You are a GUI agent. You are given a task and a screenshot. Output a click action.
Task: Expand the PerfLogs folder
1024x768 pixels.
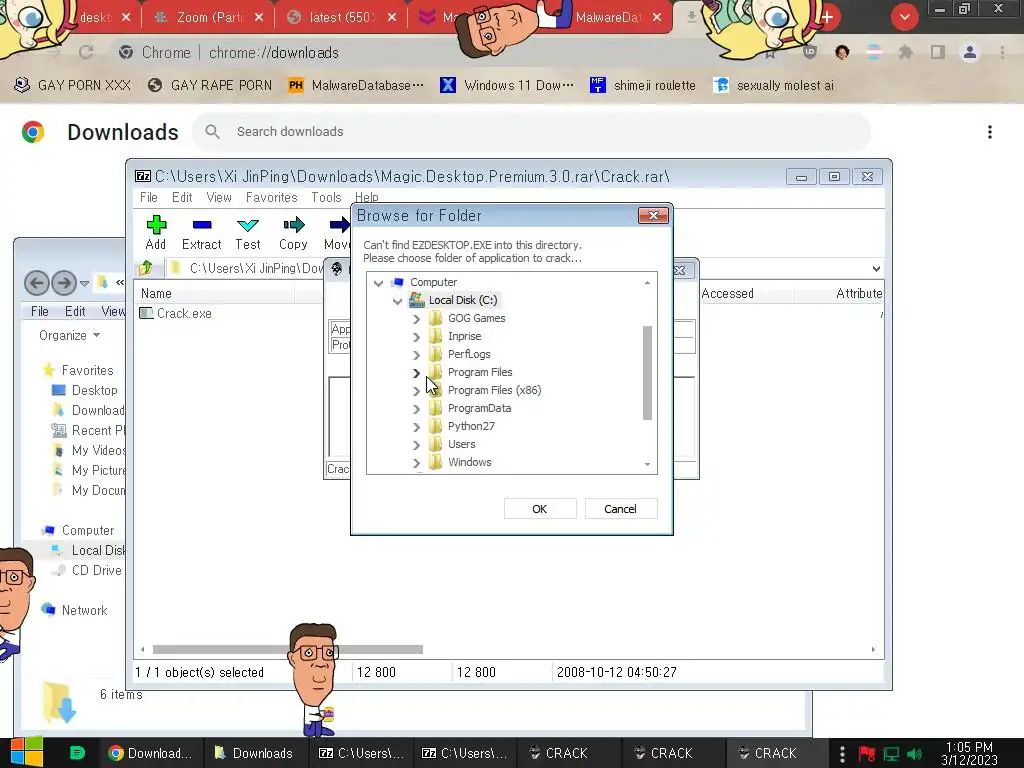pos(416,355)
